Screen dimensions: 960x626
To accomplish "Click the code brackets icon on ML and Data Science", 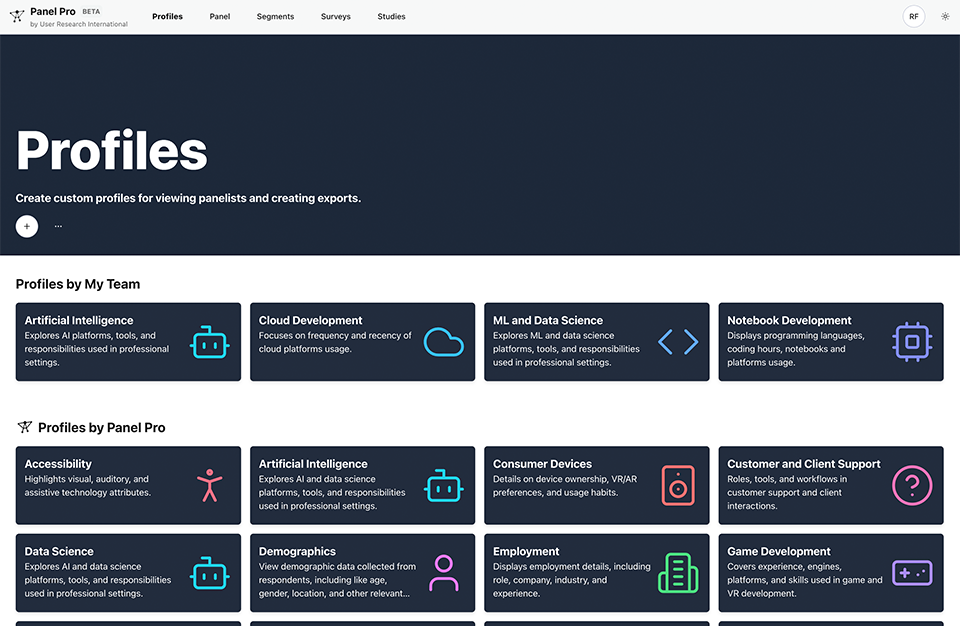I will [677, 341].
